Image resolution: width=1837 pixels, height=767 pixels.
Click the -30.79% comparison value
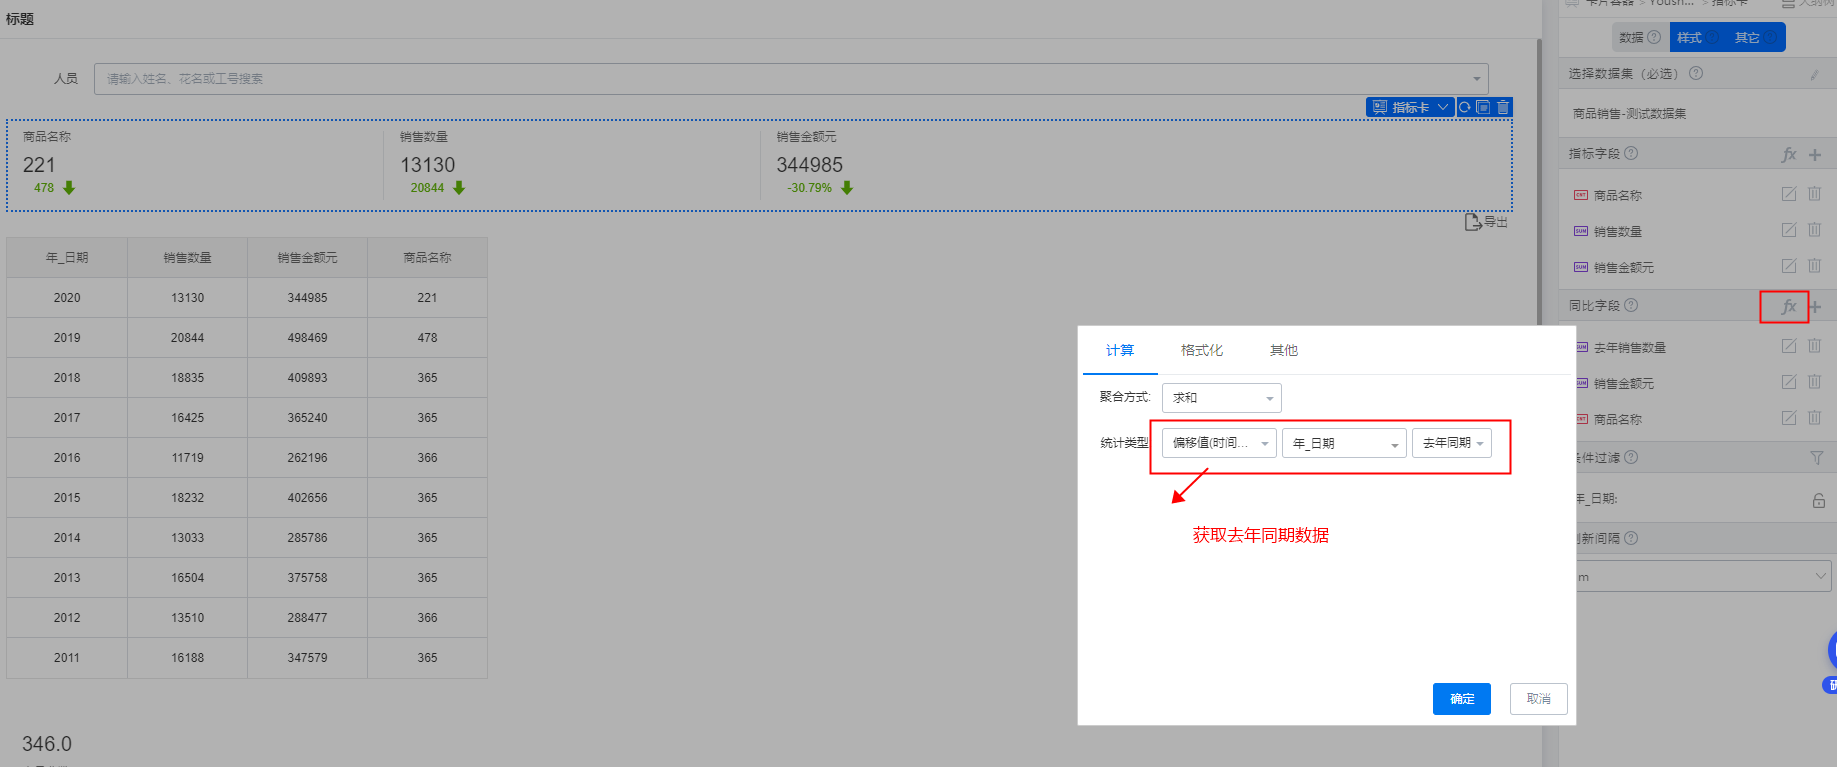pos(809,188)
